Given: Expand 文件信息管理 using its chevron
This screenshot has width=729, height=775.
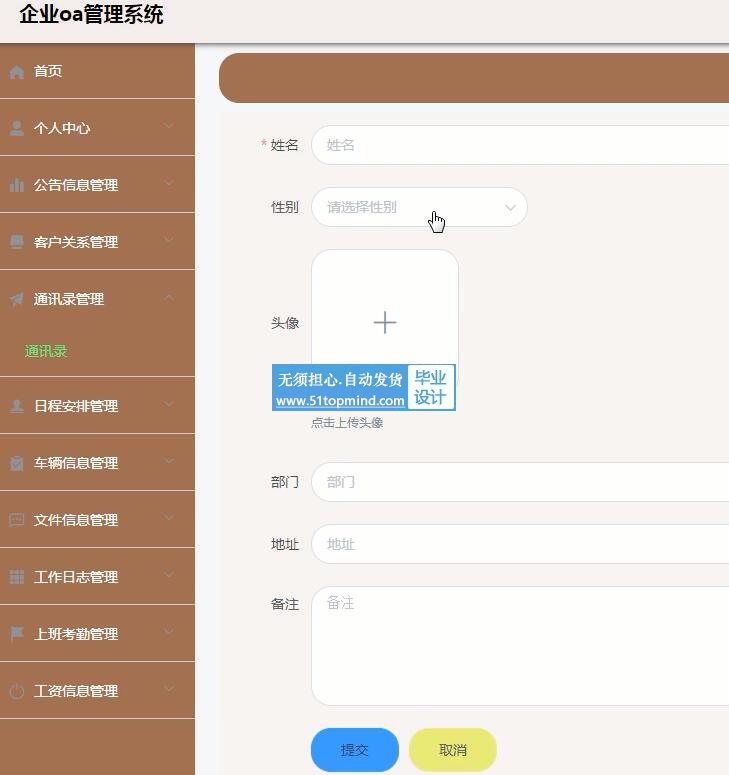Looking at the screenshot, I should pos(169,517).
